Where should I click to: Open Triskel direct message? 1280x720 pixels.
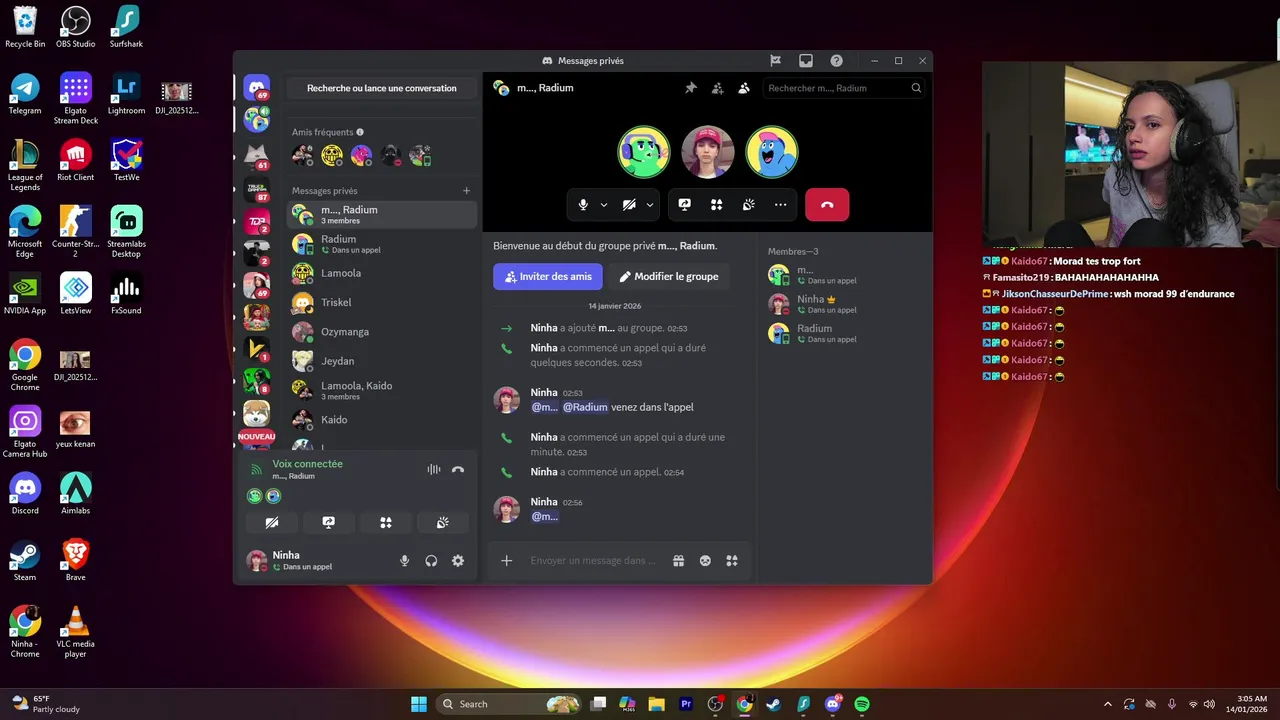point(382,302)
